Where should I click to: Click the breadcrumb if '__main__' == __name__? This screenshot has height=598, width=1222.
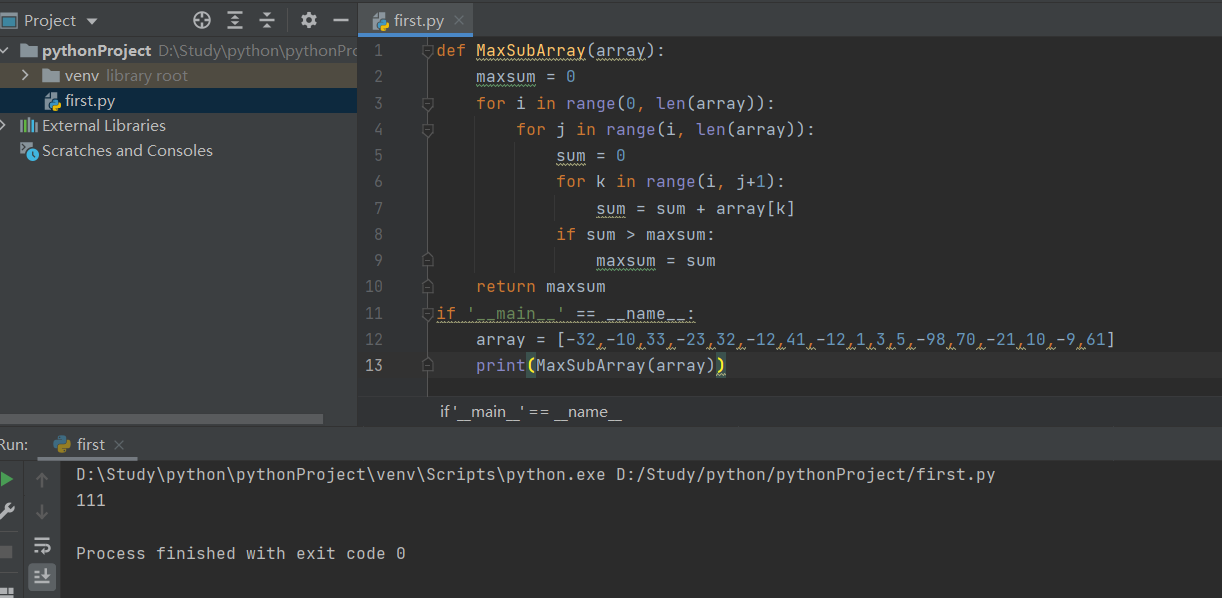click(x=531, y=412)
